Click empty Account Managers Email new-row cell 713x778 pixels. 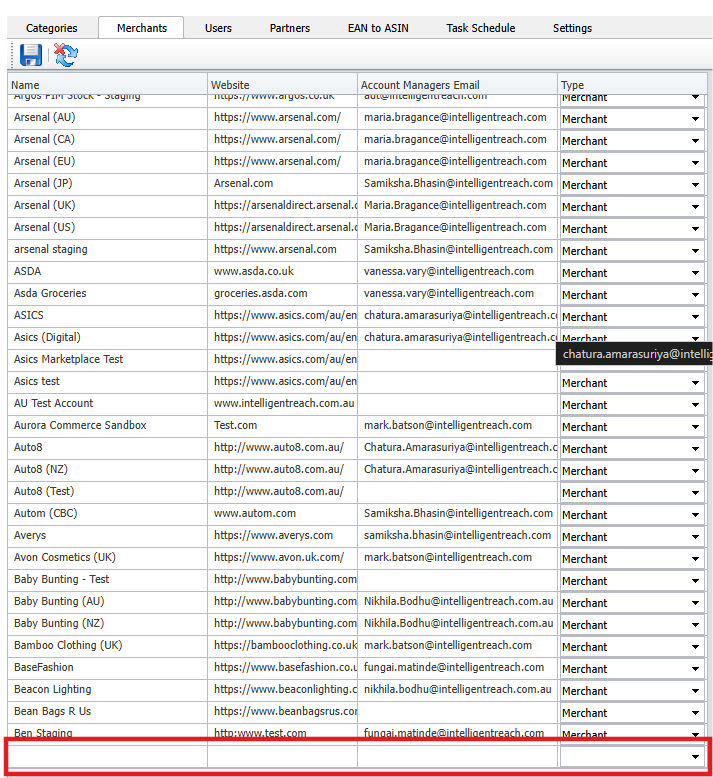pos(457,756)
